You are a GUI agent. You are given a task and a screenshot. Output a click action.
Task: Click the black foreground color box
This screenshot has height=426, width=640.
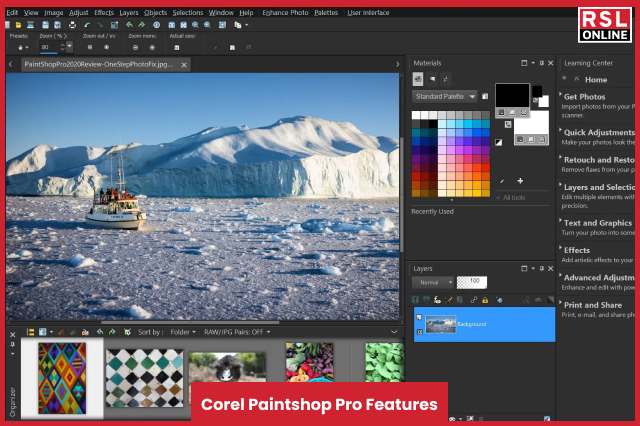pos(512,95)
